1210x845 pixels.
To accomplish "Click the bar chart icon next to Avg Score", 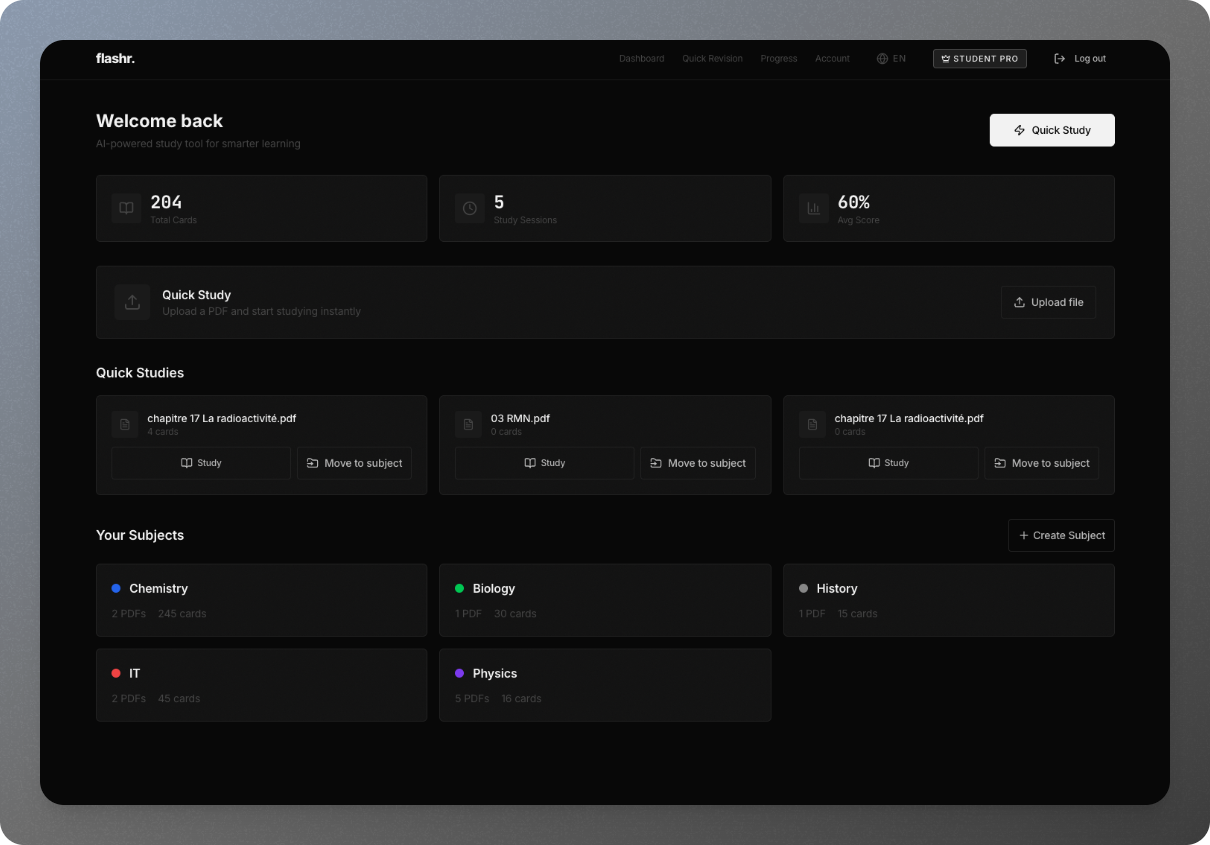I will pyautogui.click(x=813, y=208).
